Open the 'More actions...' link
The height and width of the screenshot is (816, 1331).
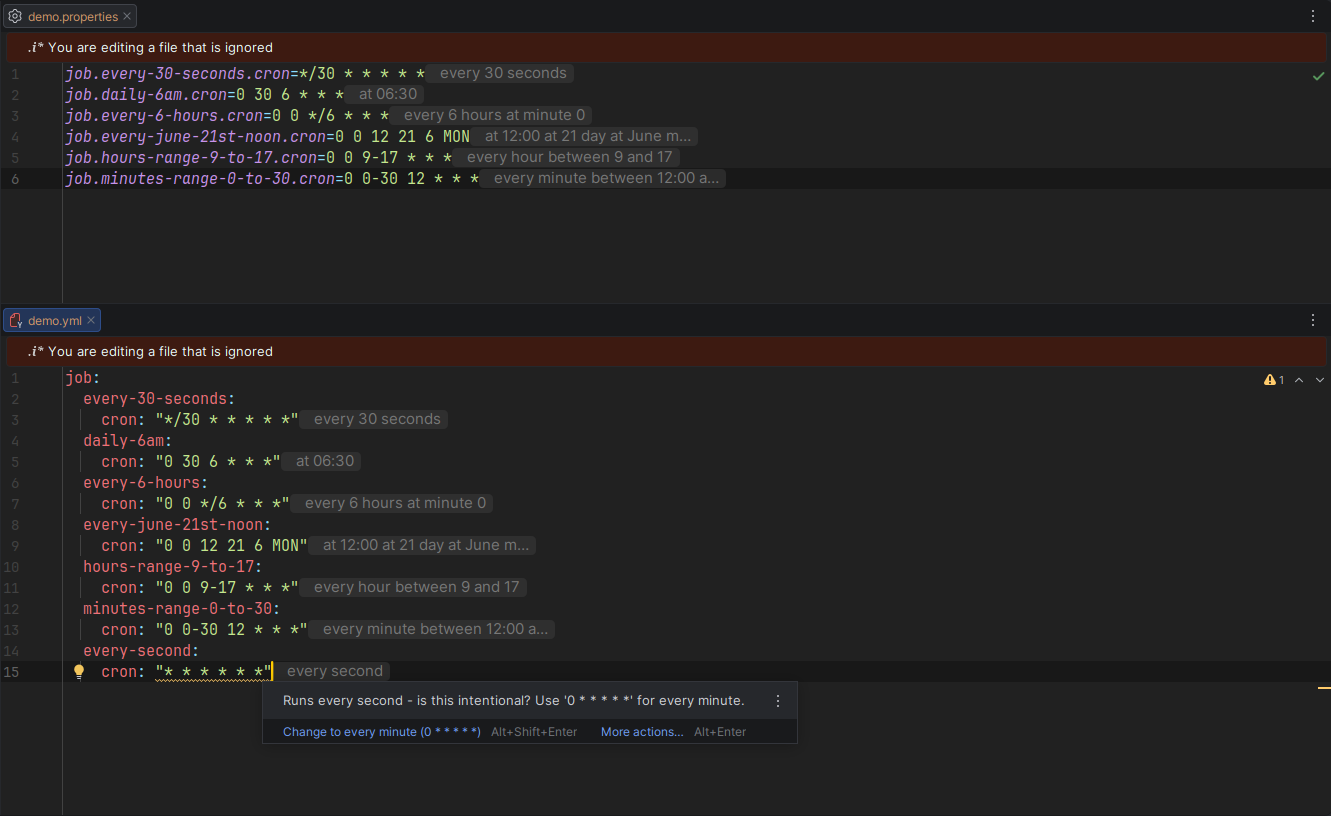pos(642,732)
